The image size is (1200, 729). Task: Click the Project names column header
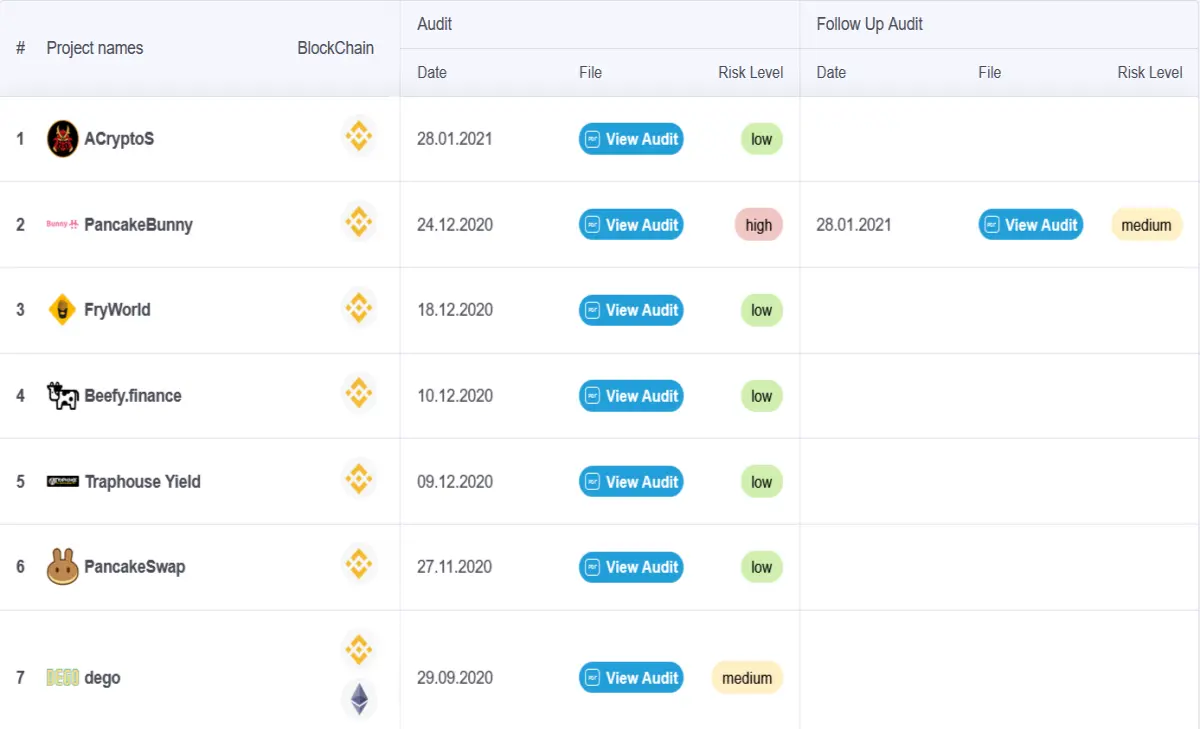[x=95, y=48]
